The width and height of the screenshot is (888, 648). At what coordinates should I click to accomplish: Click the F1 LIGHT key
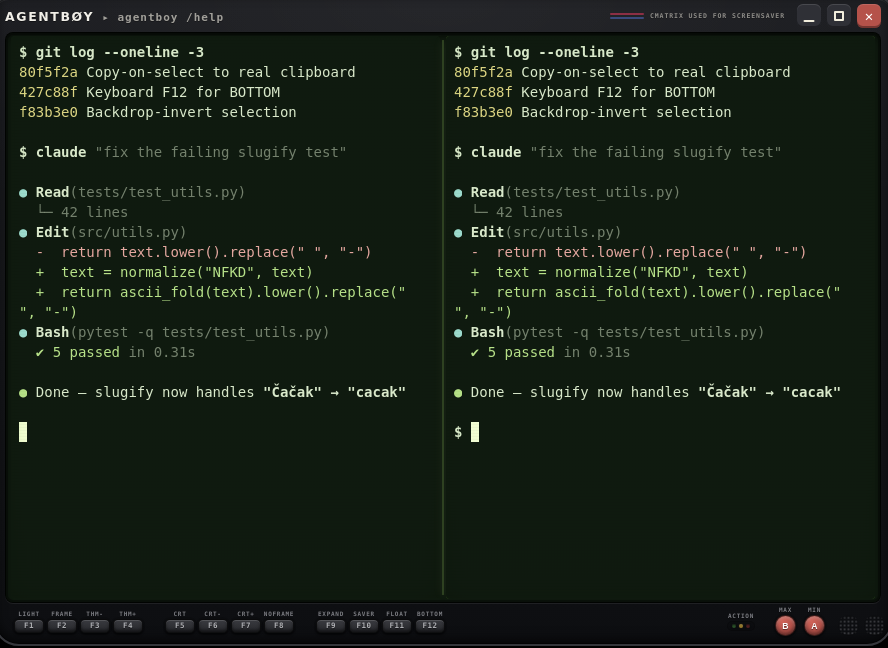pyautogui.click(x=29, y=625)
